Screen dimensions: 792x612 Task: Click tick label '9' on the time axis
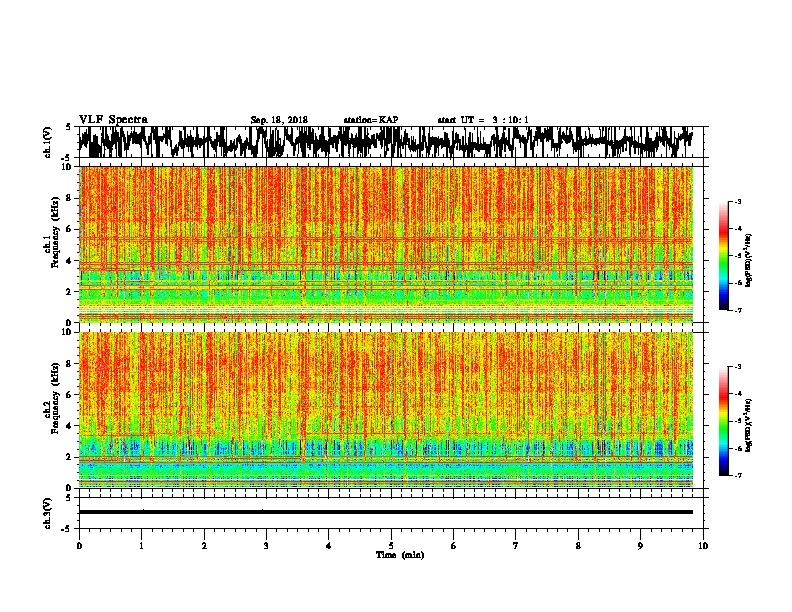pyautogui.click(x=640, y=546)
